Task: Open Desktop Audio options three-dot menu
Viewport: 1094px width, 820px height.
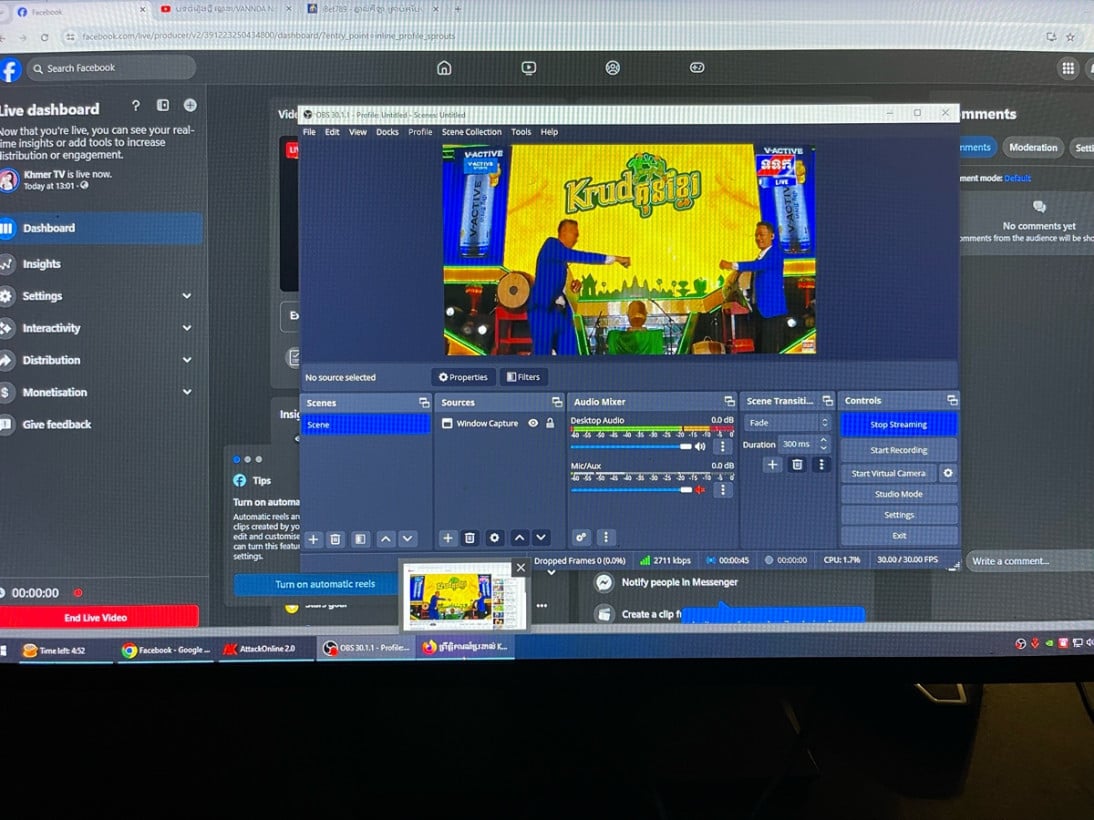Action: click(723, 447)
